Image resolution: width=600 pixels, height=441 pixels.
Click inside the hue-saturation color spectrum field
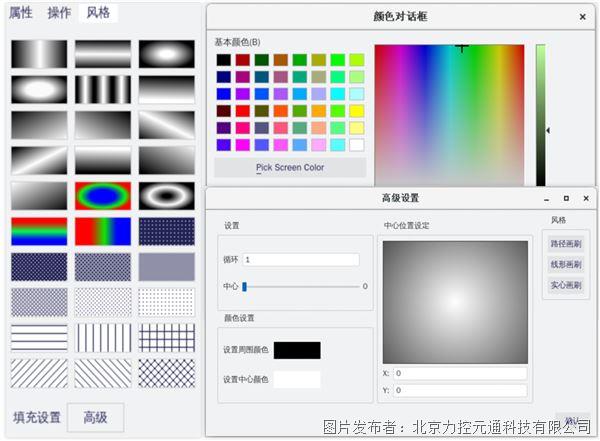pyautogui.click(x=449, y=115)
